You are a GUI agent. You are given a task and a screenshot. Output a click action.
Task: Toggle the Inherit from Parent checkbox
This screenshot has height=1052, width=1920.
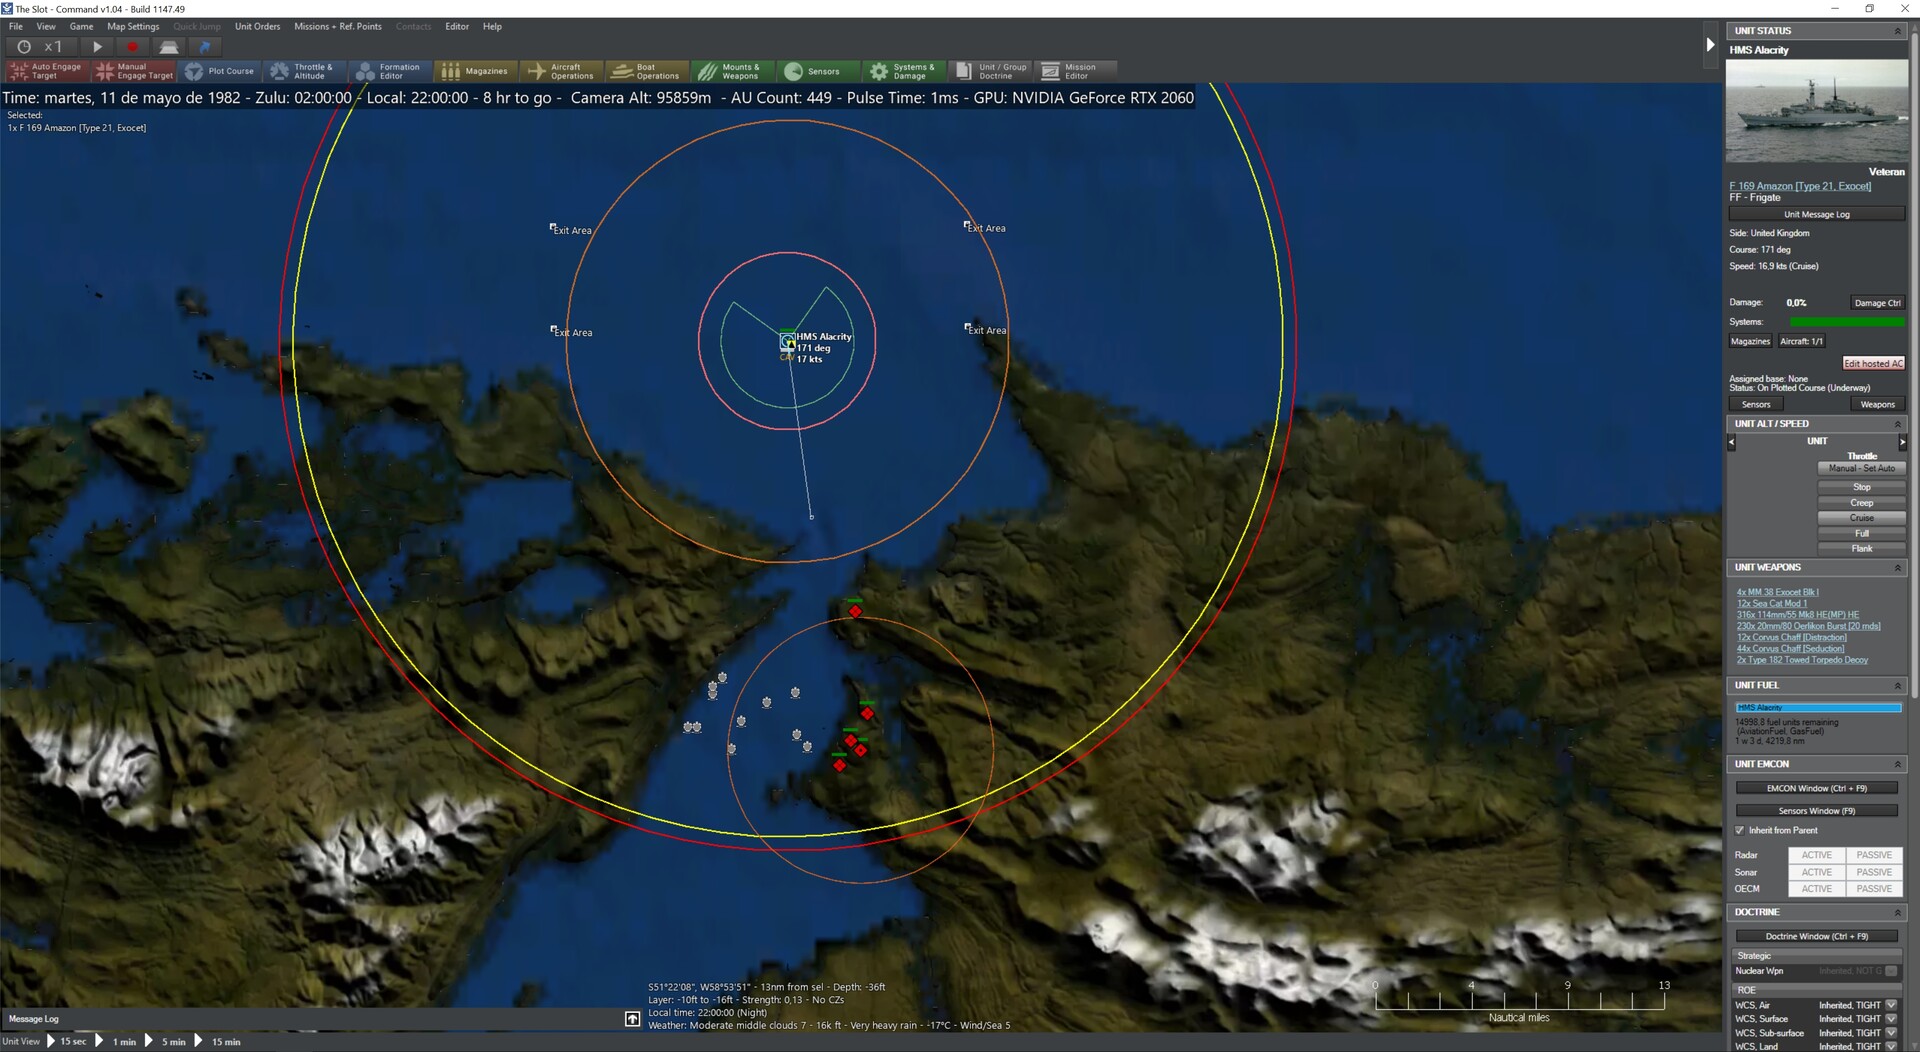[1737, 830]
